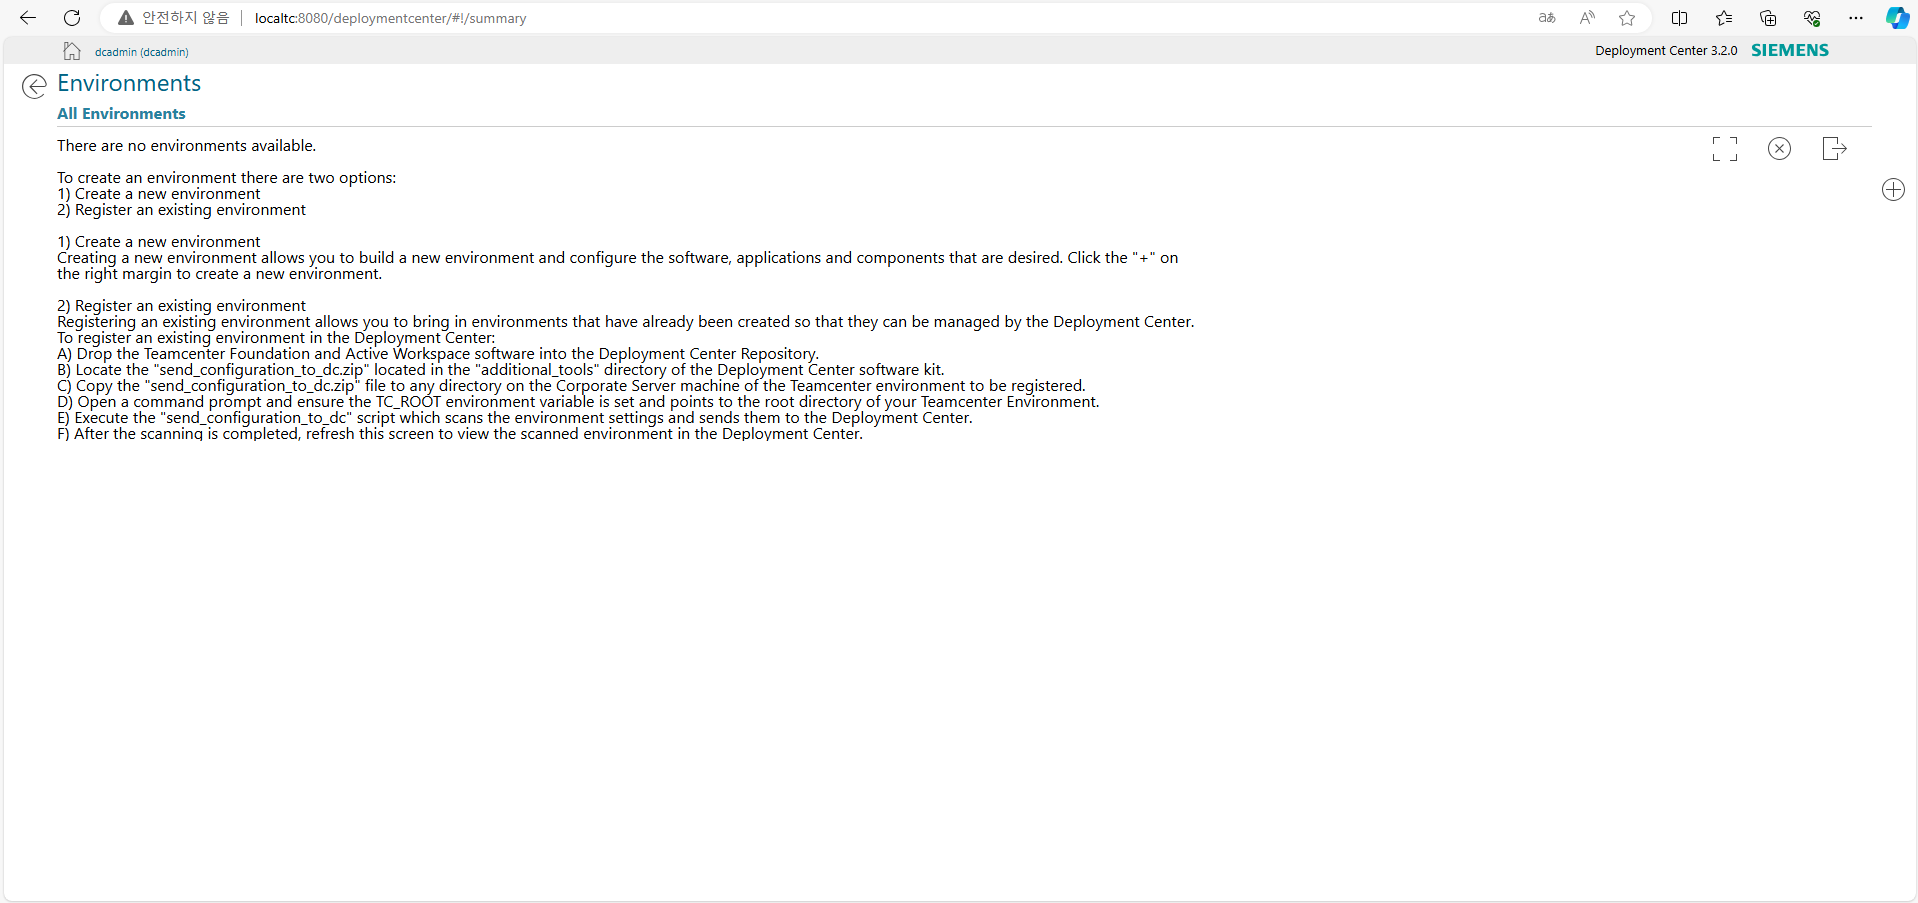The image size is (1918, 903).
Task: Toggle browser split screen view
Action: [x=1679, y=18]
